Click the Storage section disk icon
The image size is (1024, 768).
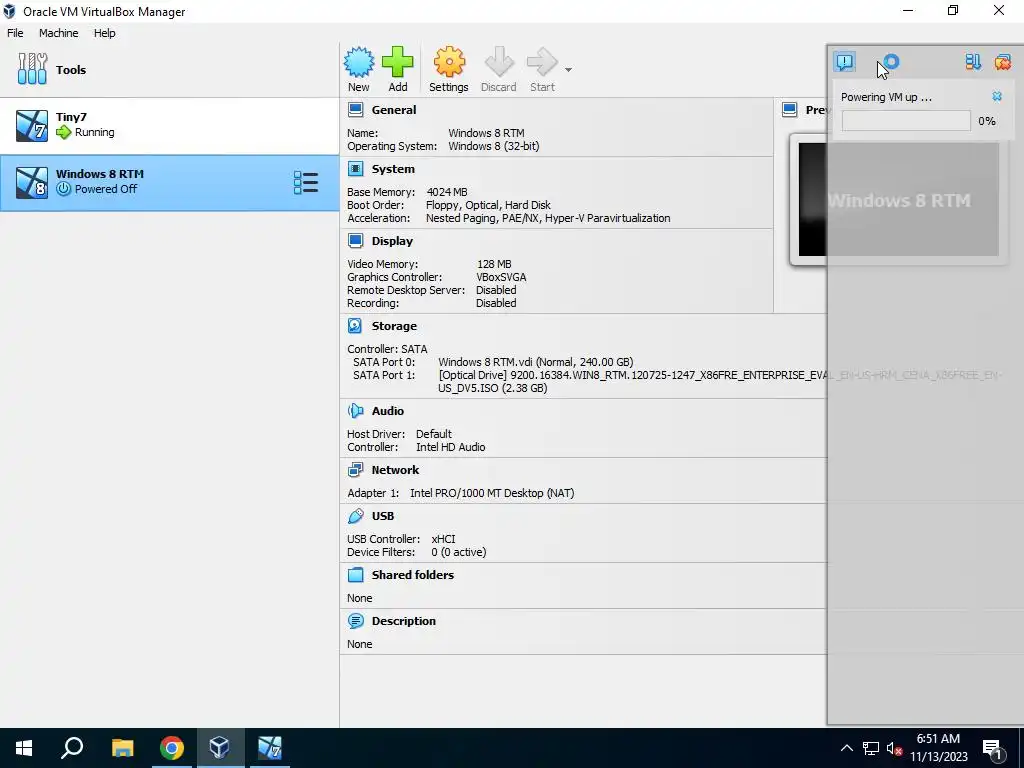pyautogui.click(x=355, y=325)
